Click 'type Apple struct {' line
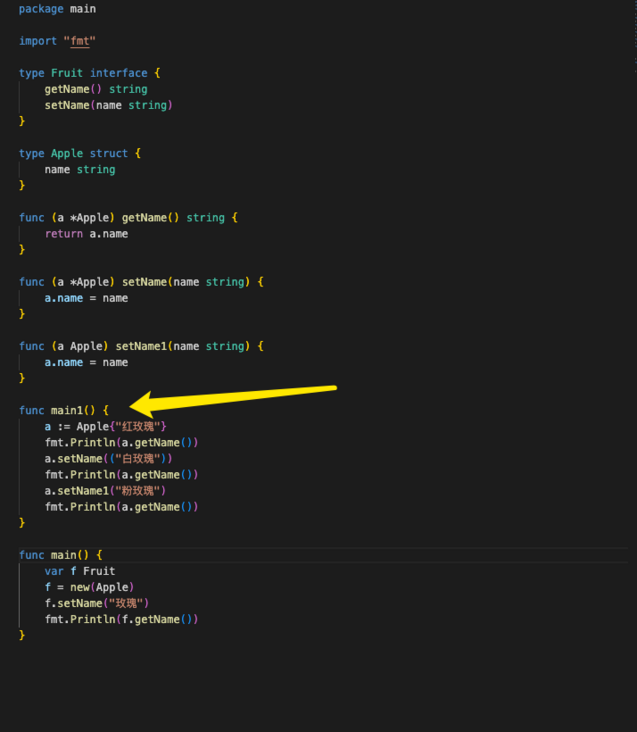This screenshot has height=732, width=637. point(80,154)
